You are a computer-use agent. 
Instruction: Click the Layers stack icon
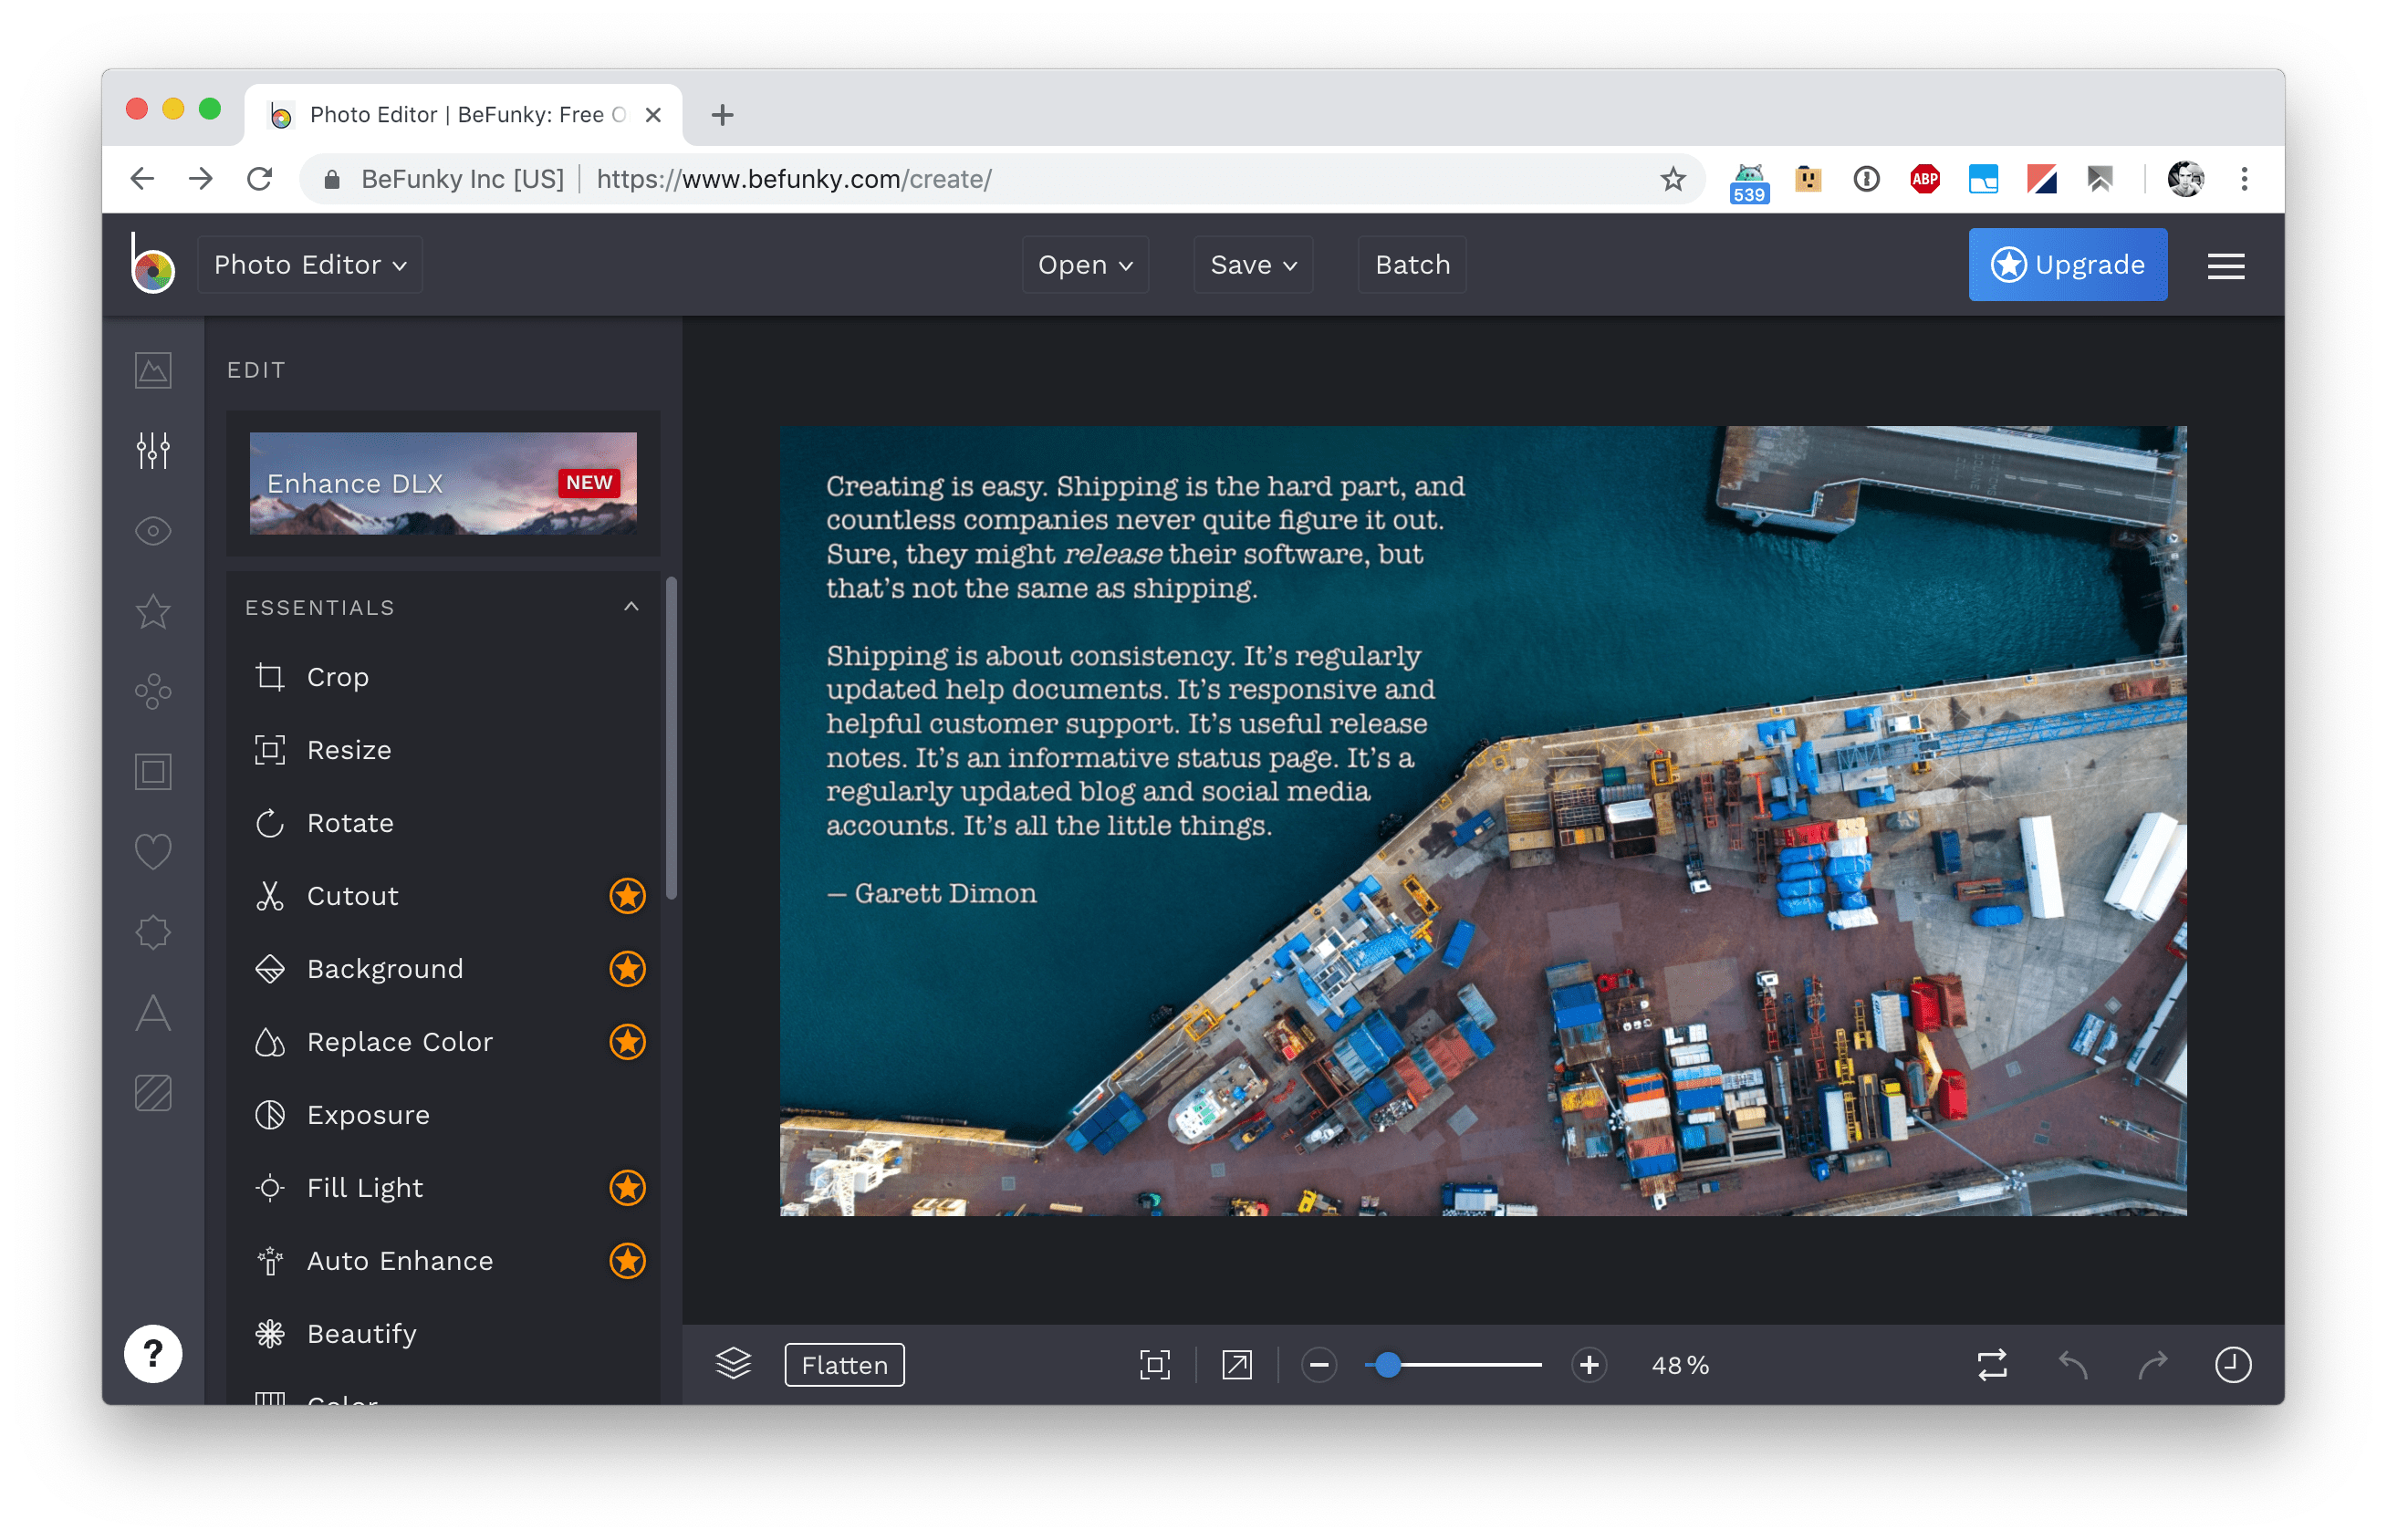[733, 1364]
